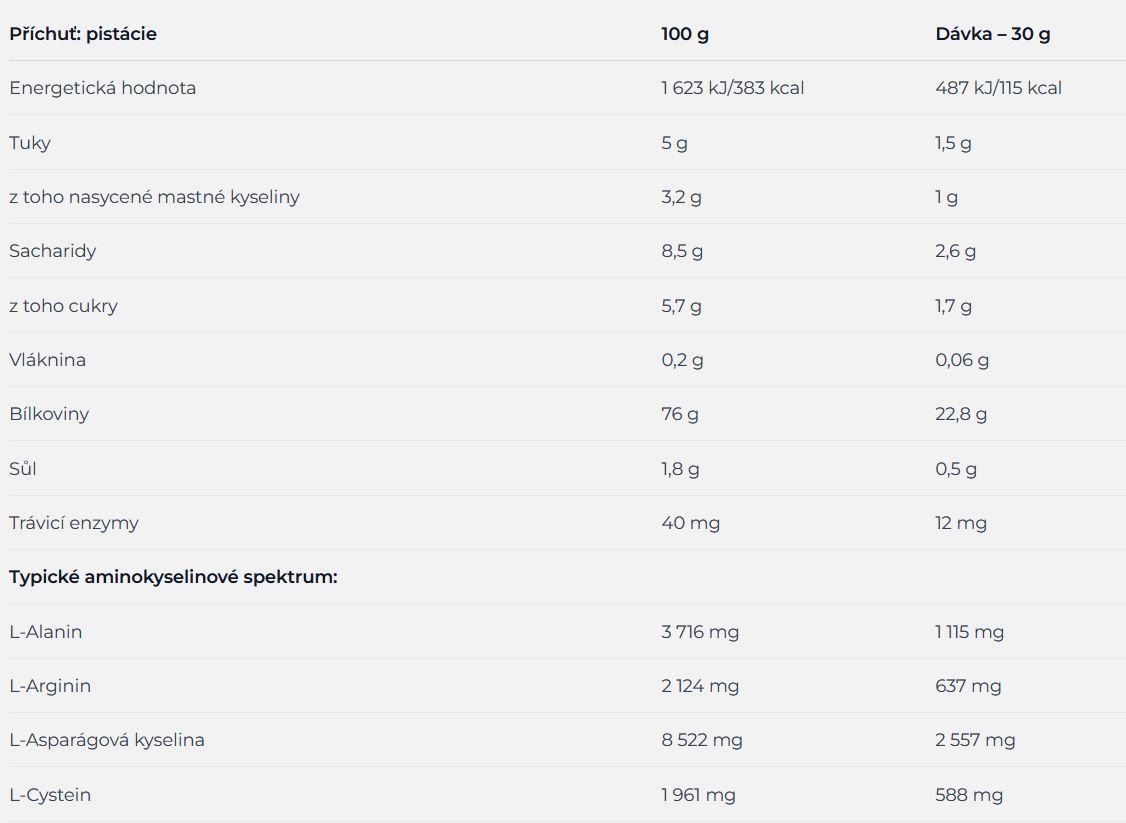This screenshot has width=1126, height=823.
Task: Click the 'L-Cystein' 588 mg value
Action: pyautogui.click(x=969, y=795)
